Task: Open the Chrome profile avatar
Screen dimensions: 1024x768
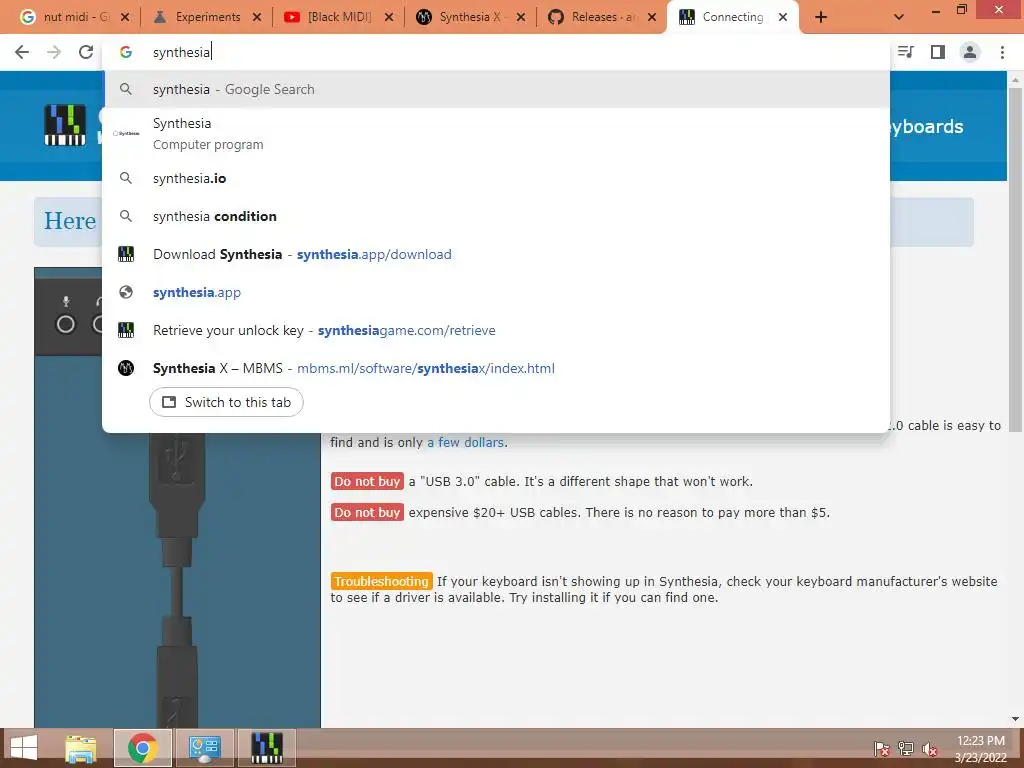Action: tap(970, 52)
